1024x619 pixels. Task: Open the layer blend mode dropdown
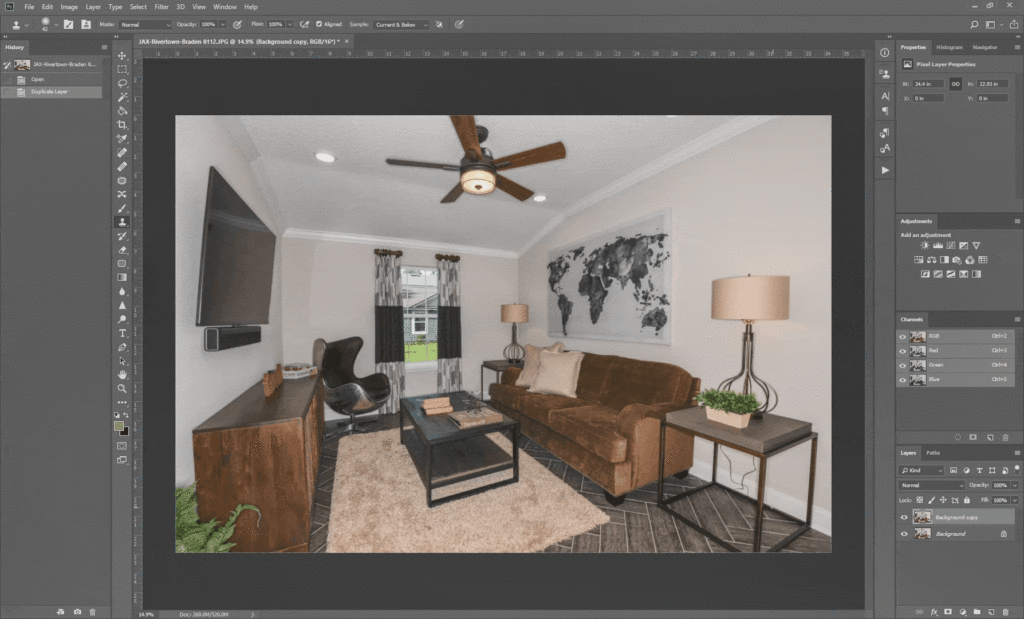click(931, 485)
